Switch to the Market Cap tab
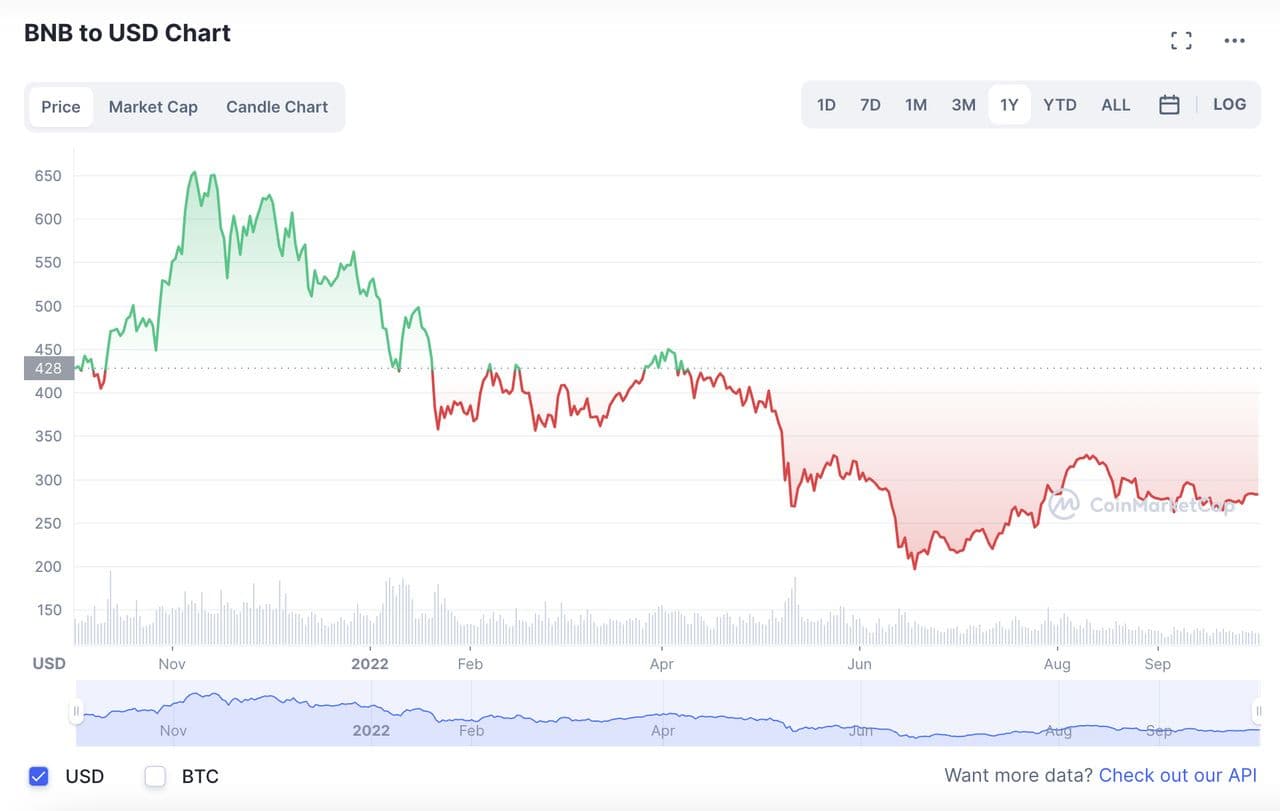Image resolution: width=1280 pixels, height=811 pixels. click(x=153, y=107)
